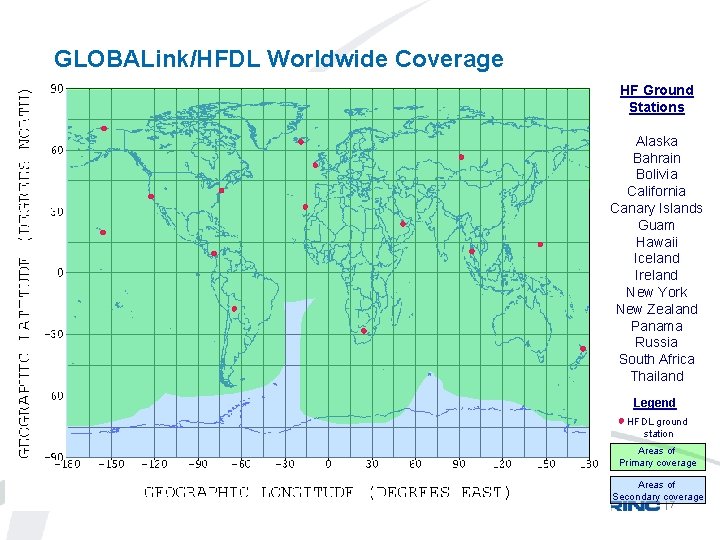Click the -180 longitude tick label
Screen dimensions: 720x540
click(68, 464)
